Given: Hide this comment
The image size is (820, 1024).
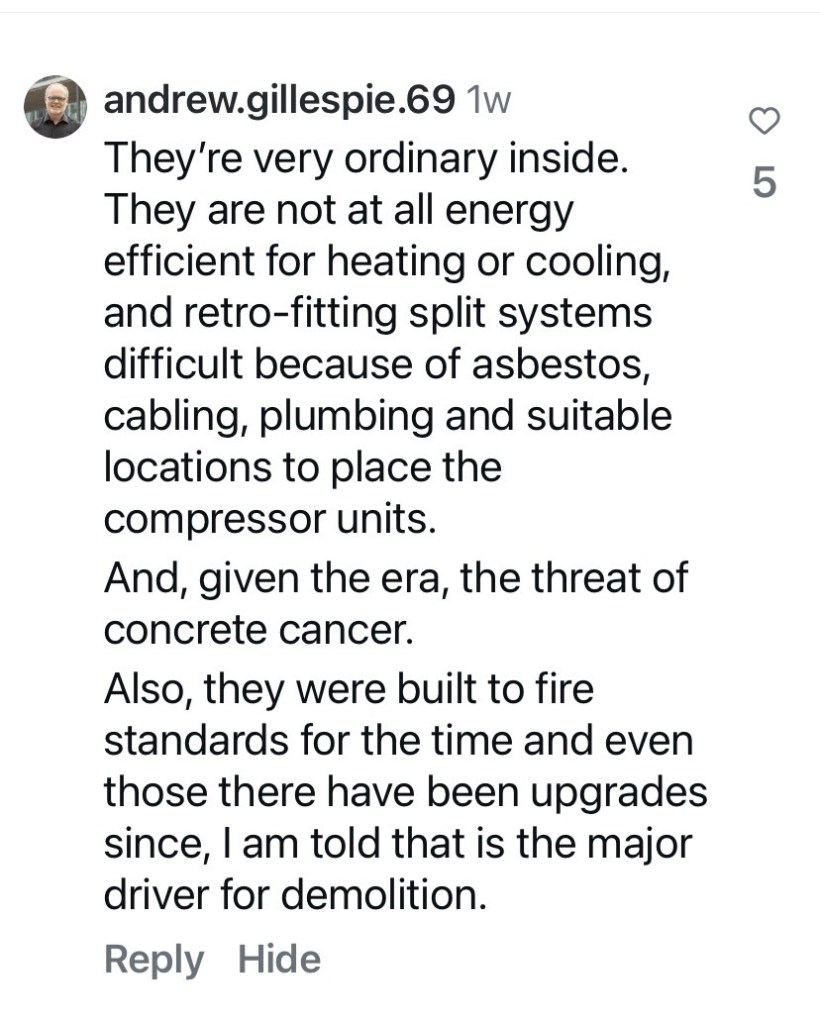Looking at the screenshot, I should [x=280, y=960].
